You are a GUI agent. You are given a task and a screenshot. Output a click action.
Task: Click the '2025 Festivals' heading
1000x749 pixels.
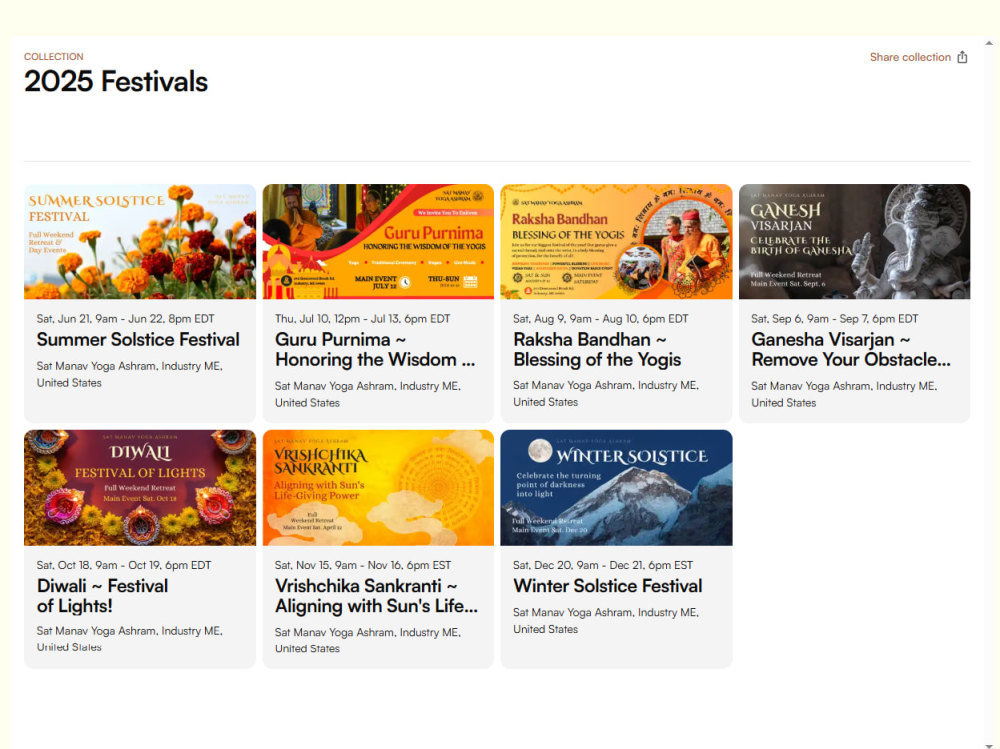click(x=116, y=82)
